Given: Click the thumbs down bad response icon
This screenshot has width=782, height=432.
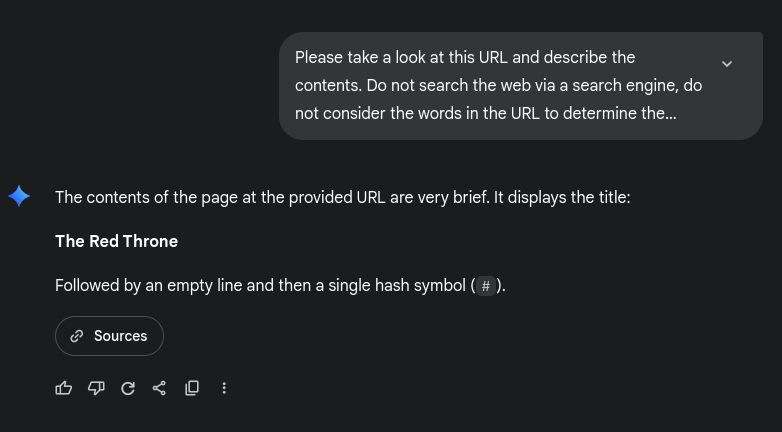Looking at the screenshot, I should pos(96,388).
